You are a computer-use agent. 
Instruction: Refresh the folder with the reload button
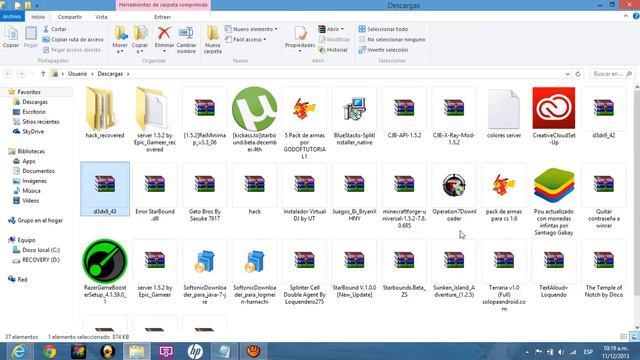pyautogui.click(x=578, y=74)
